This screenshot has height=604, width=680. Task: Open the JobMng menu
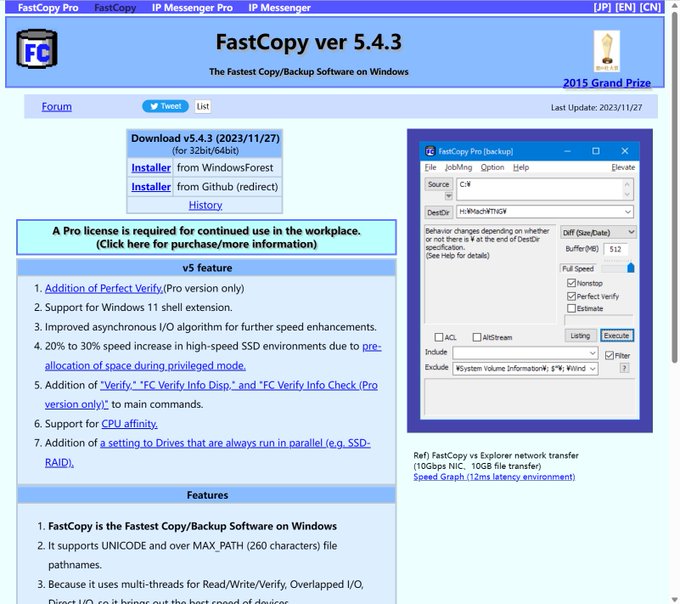[x=458, y=167]
